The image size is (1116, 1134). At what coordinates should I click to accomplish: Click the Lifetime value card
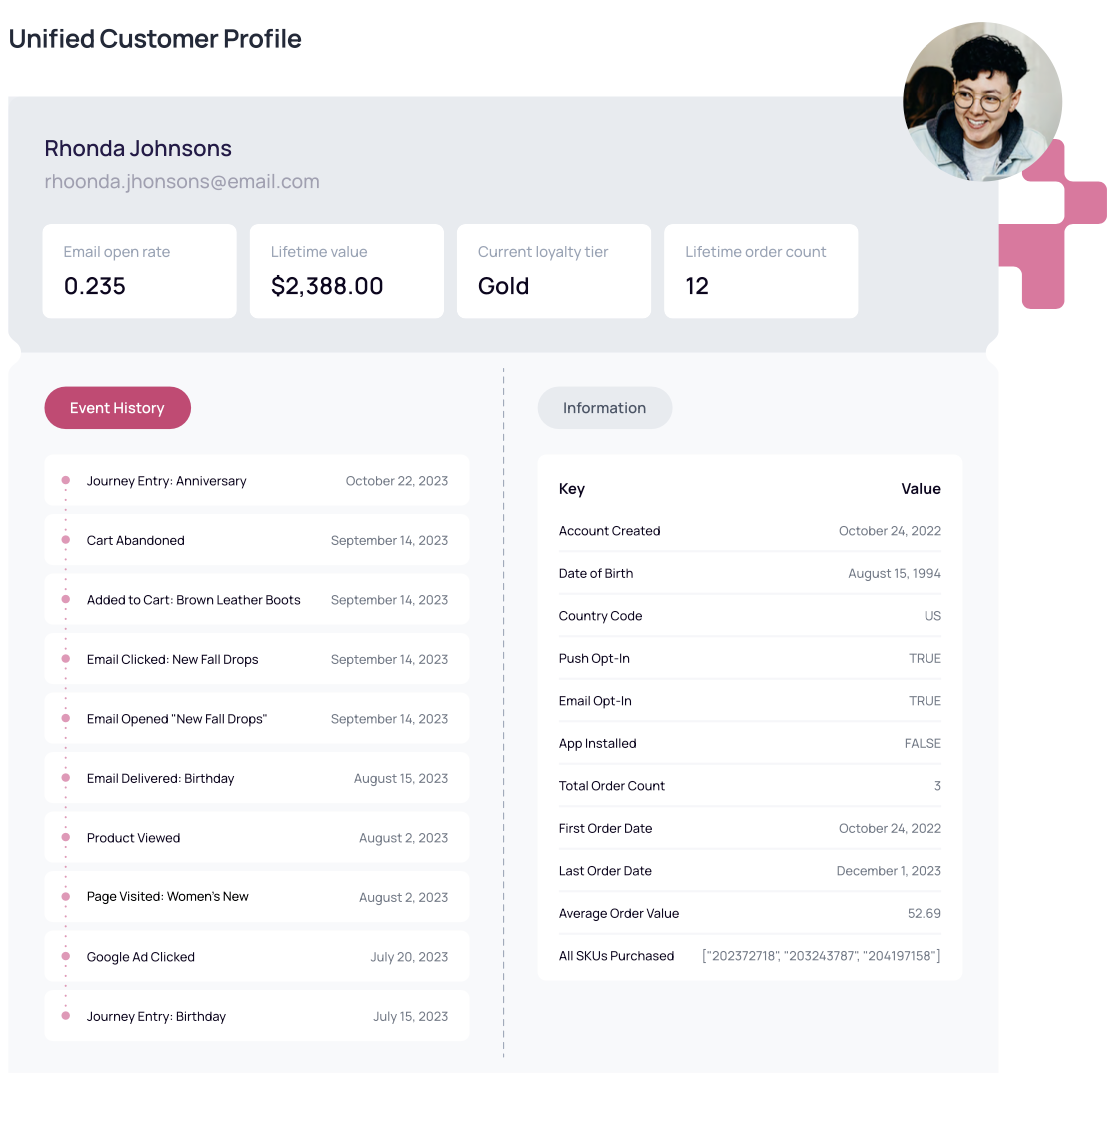click(346, 271)
